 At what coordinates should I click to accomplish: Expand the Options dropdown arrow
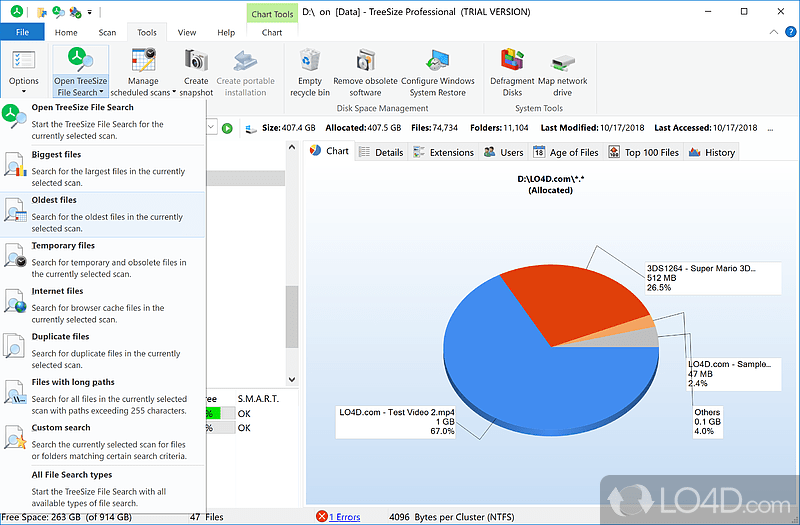(x=23, y=92)
